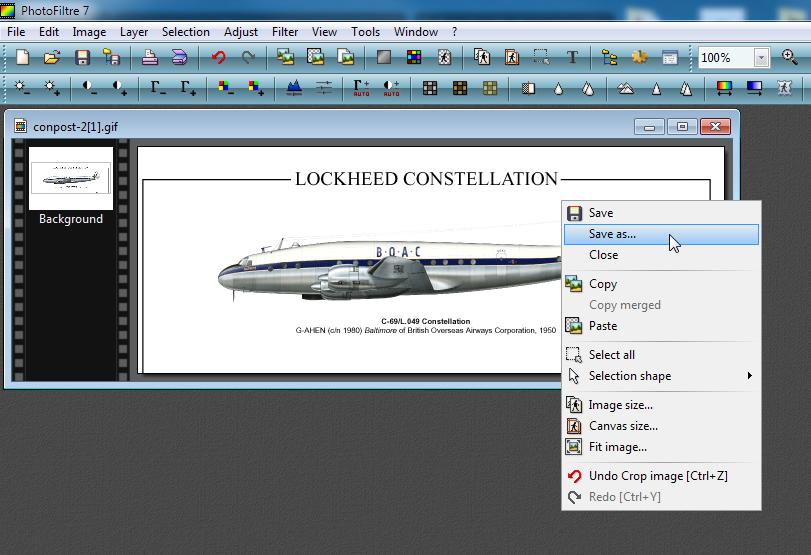
Task: Click the Print icon in toolbar
Action: click(x=149, y=57)
